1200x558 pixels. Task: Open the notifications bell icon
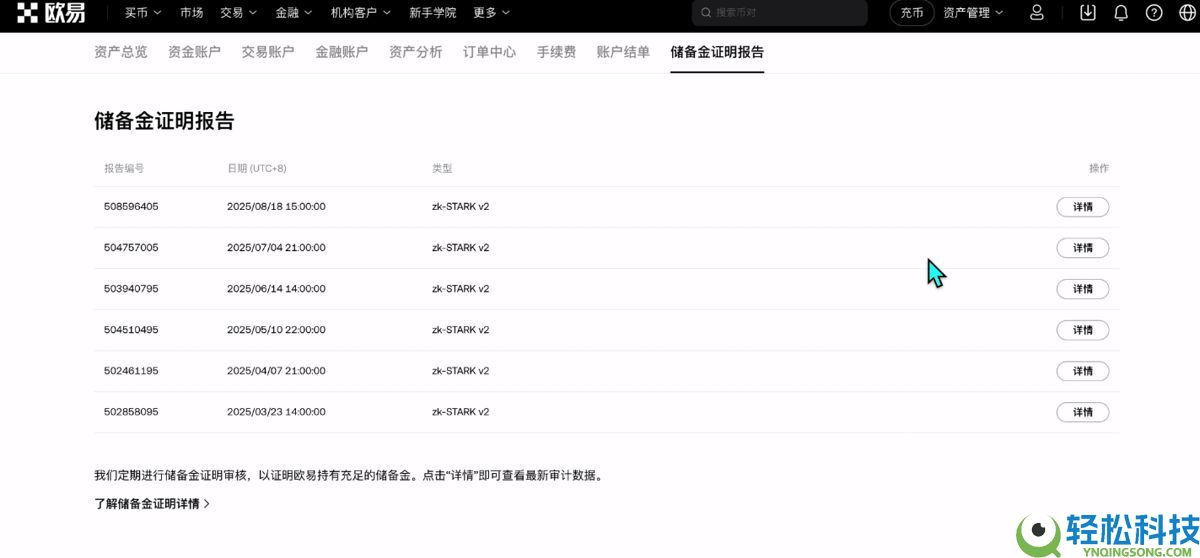(1121, 13)
